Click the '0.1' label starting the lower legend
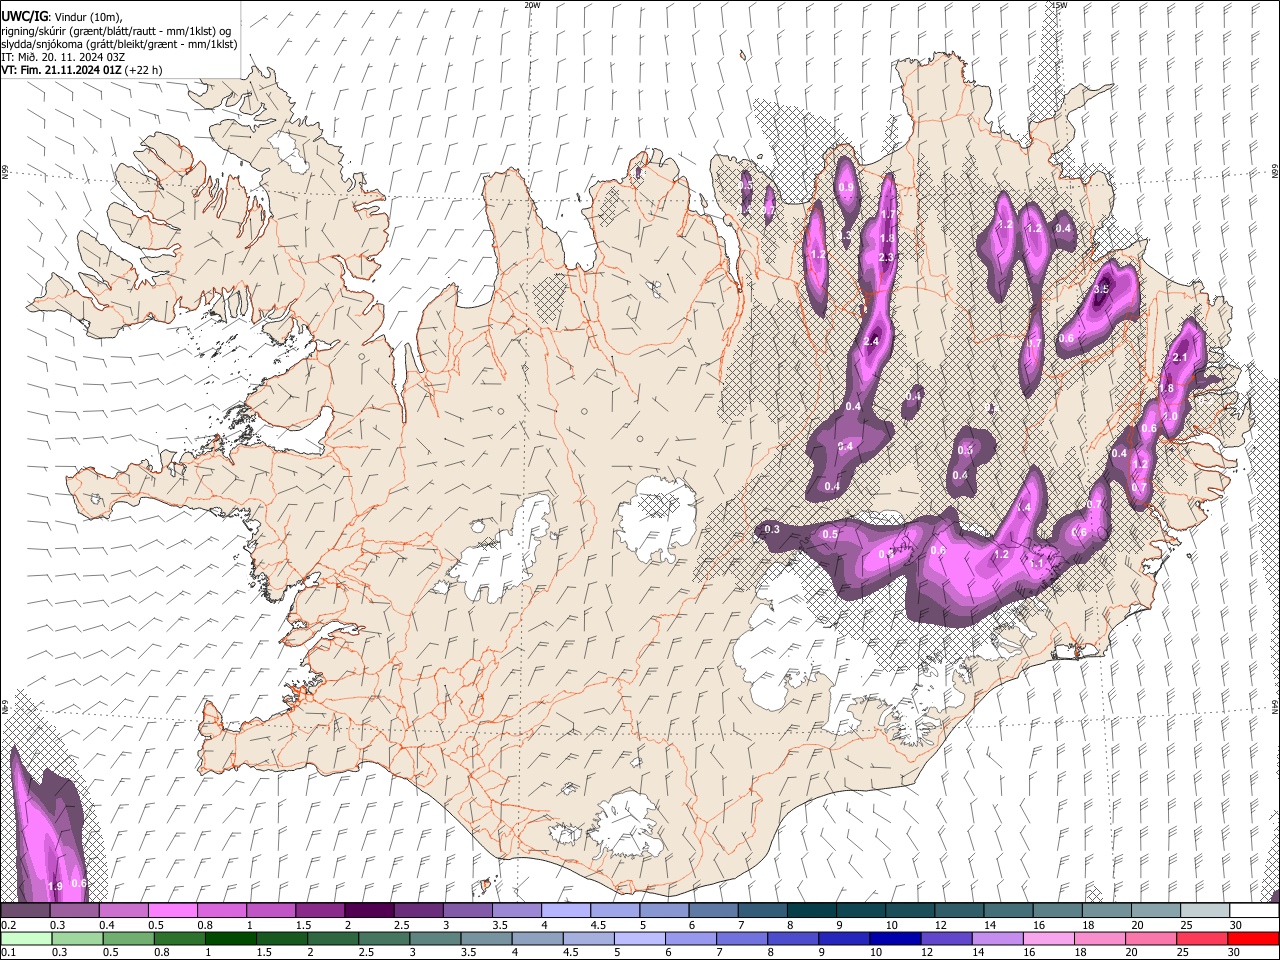This screenshot has width=1280, height=960. pyautogui.click(x=8, y=953)
